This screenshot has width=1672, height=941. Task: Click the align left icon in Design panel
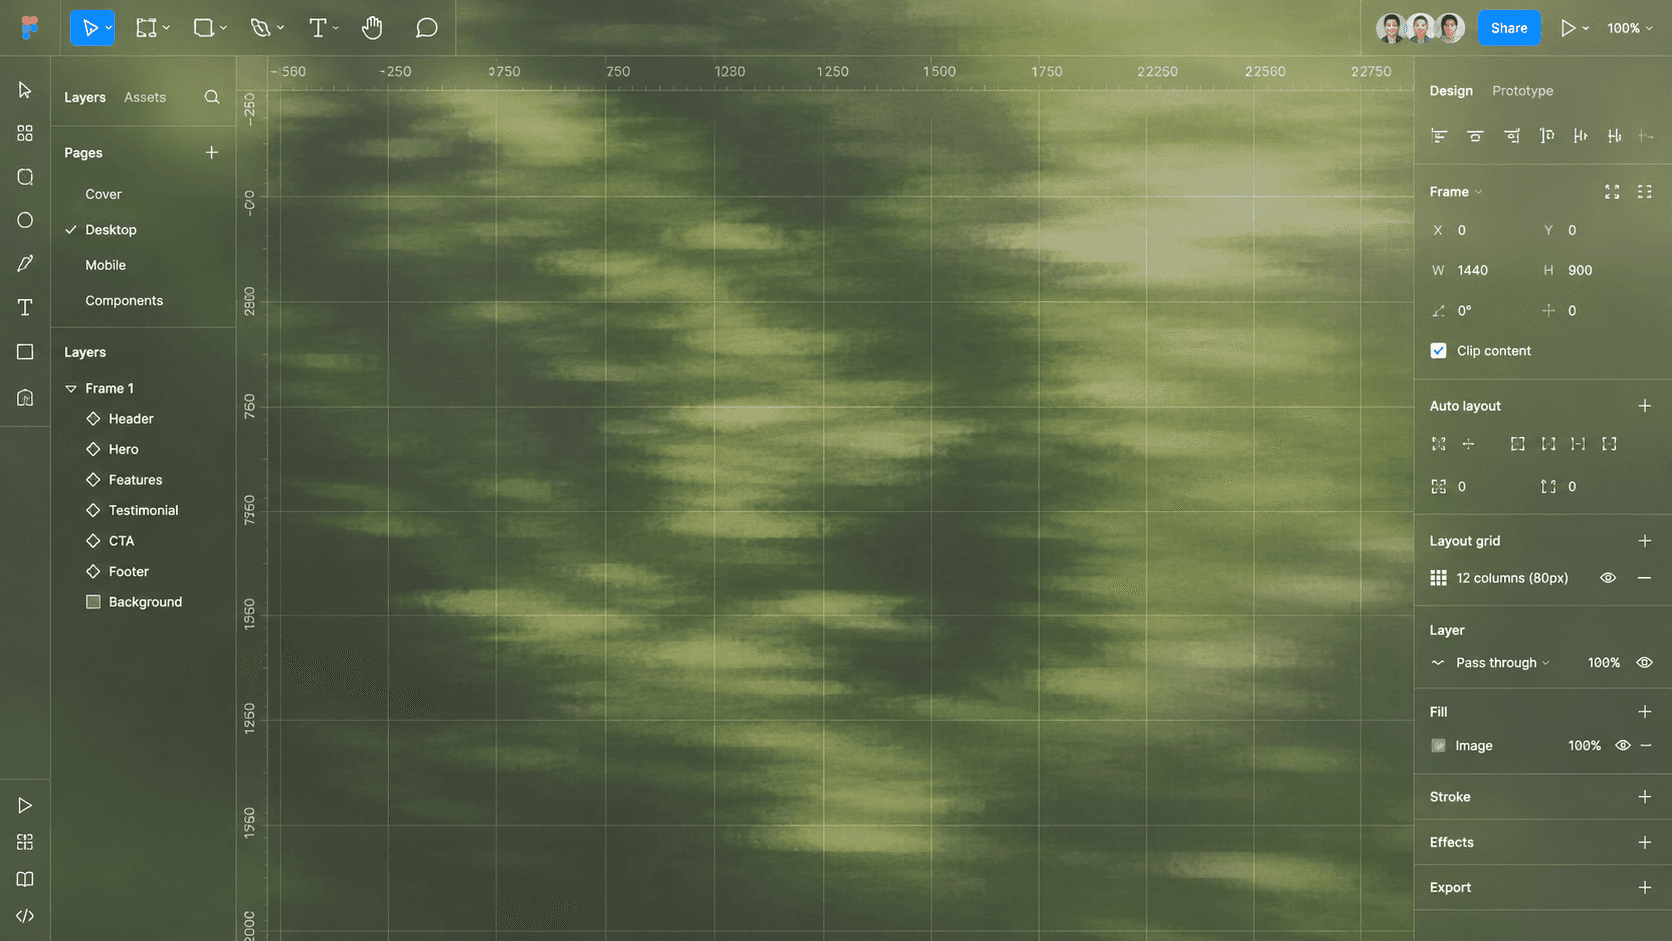point(1439,136)
